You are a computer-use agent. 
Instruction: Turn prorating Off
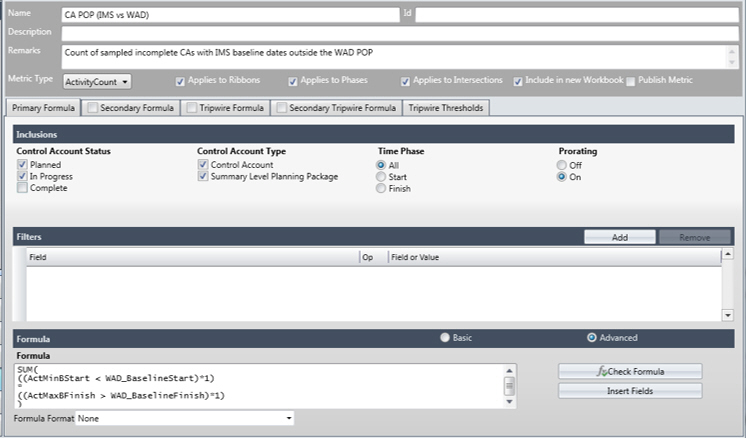(x=563, y=165)
